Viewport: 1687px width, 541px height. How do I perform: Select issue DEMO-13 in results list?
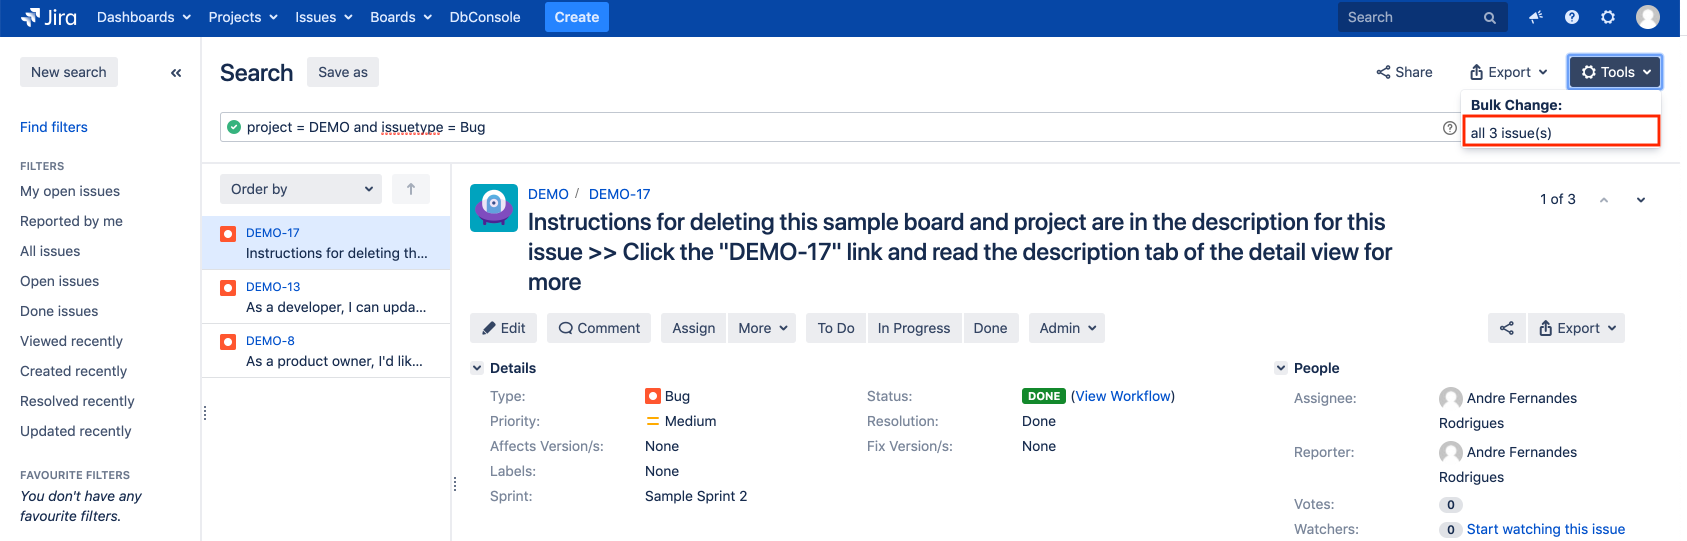coord(326,297)
